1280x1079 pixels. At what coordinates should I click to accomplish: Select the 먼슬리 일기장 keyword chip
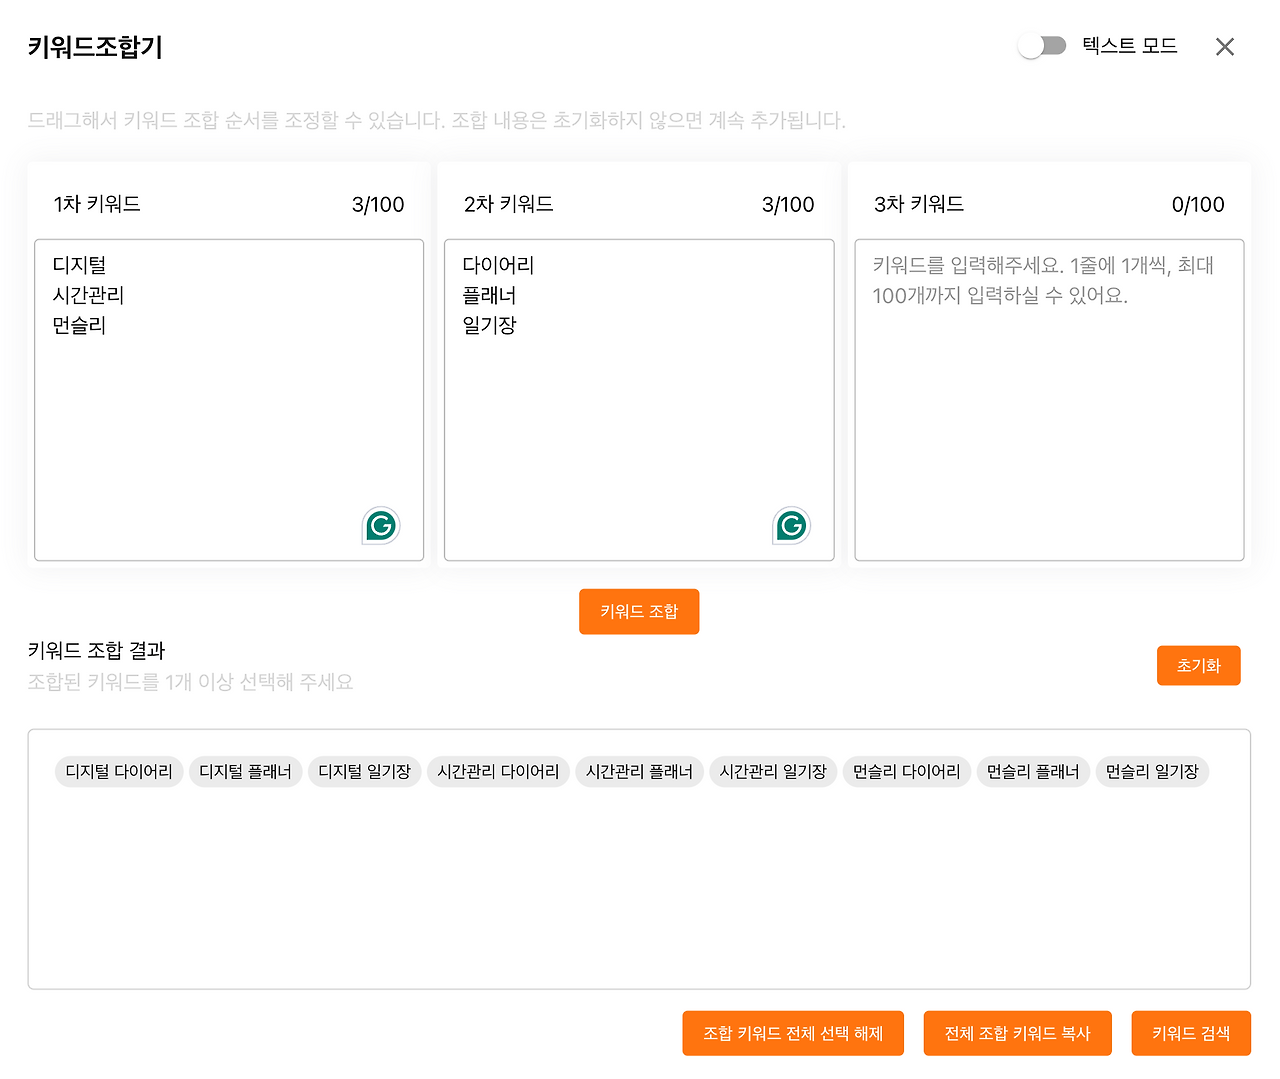(x=1152, y=771)
